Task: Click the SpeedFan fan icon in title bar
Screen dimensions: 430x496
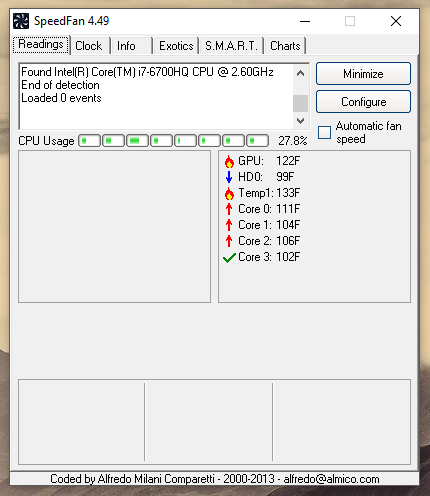Action: (21, 21)
